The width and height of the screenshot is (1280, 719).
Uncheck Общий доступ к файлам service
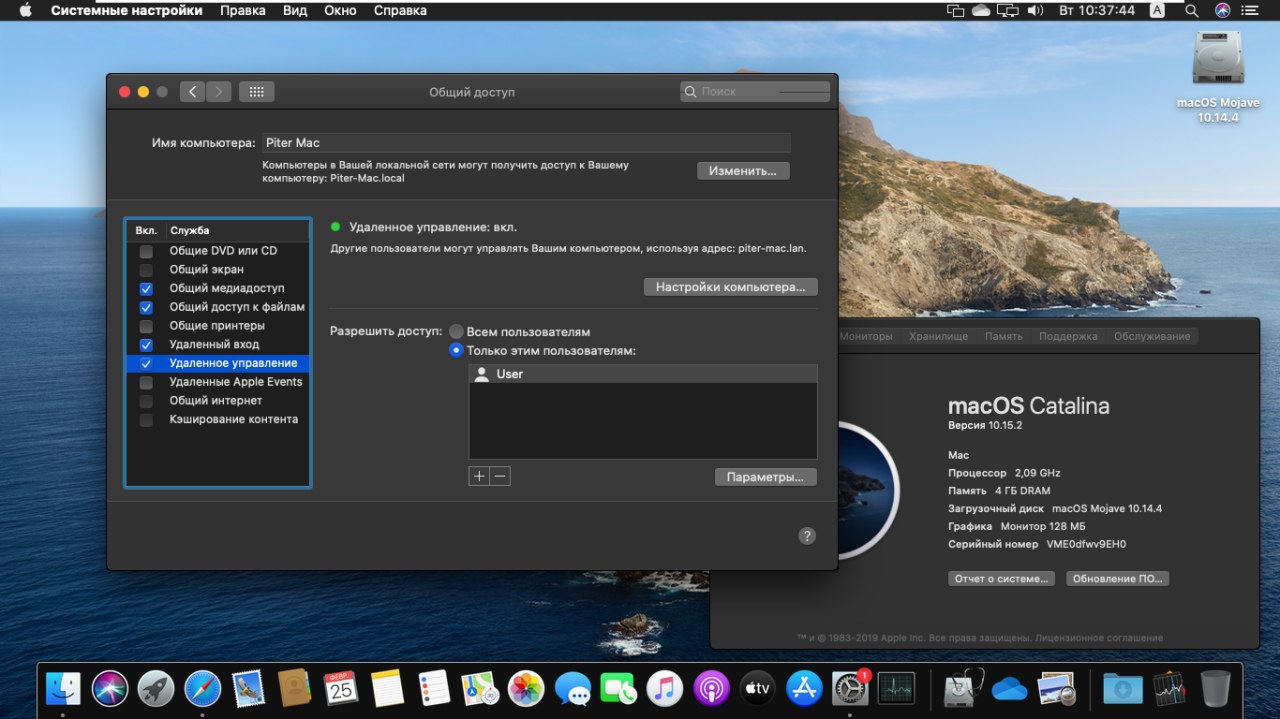[x=147, y=307]
